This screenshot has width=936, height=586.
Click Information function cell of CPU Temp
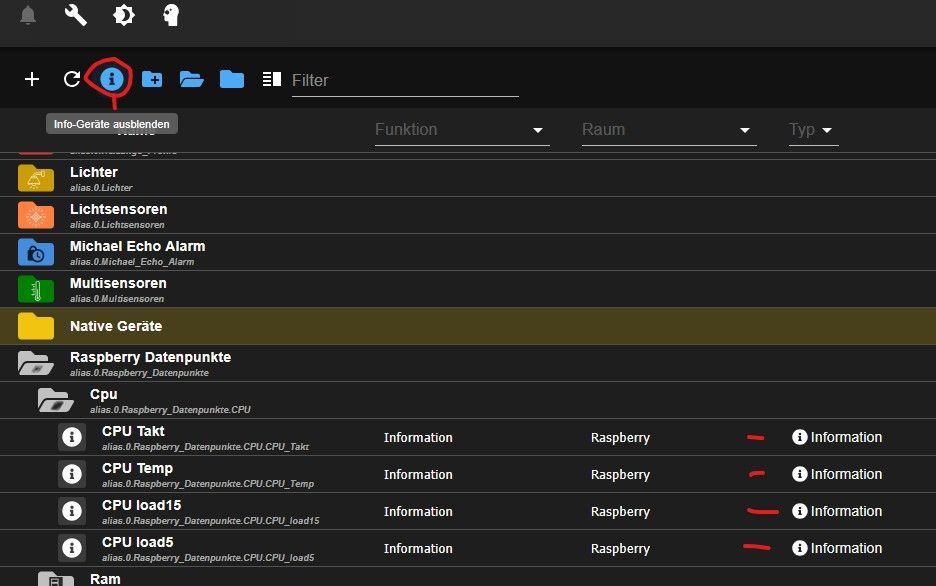(418, 474)
